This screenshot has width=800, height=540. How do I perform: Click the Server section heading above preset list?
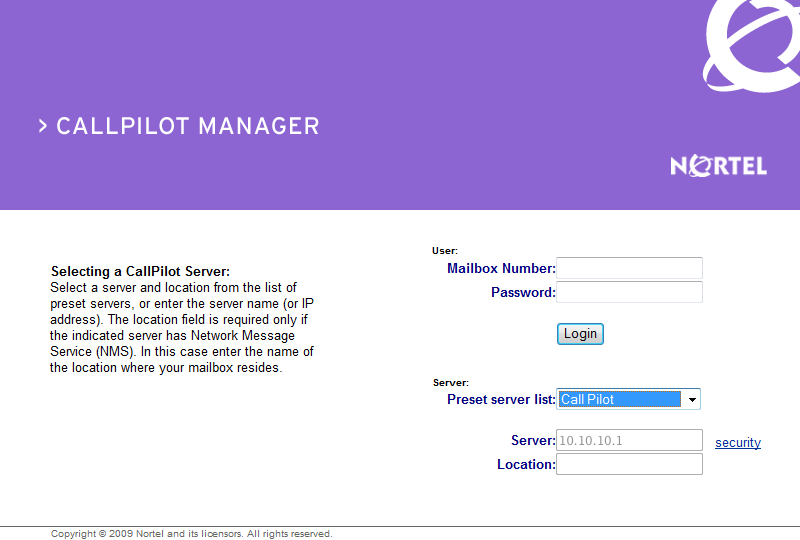pyautogui.click(x=451, y=383)
